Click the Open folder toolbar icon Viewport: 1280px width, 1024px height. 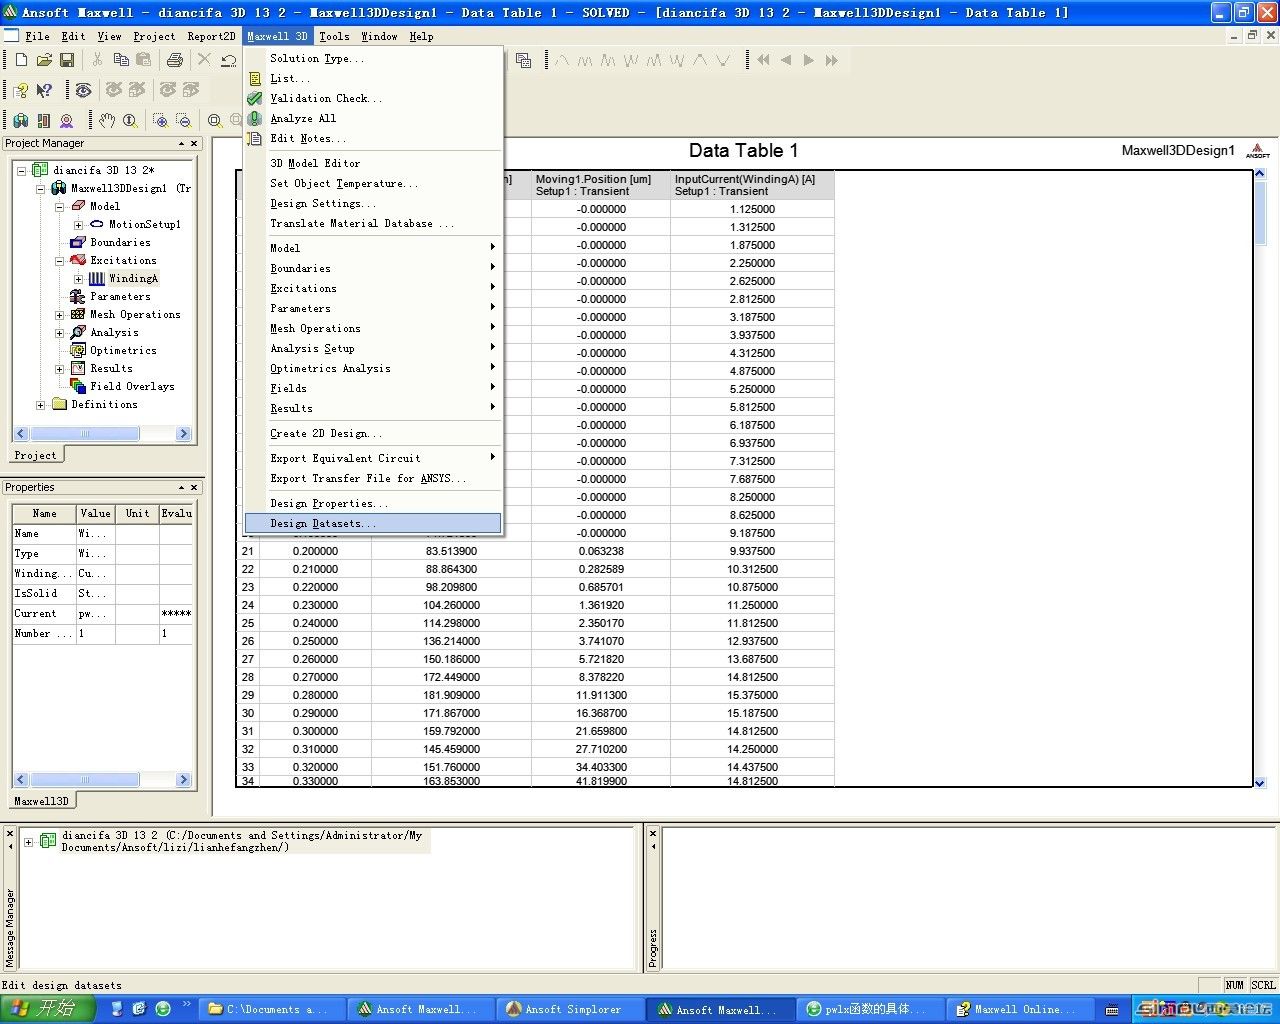(44, 60)
